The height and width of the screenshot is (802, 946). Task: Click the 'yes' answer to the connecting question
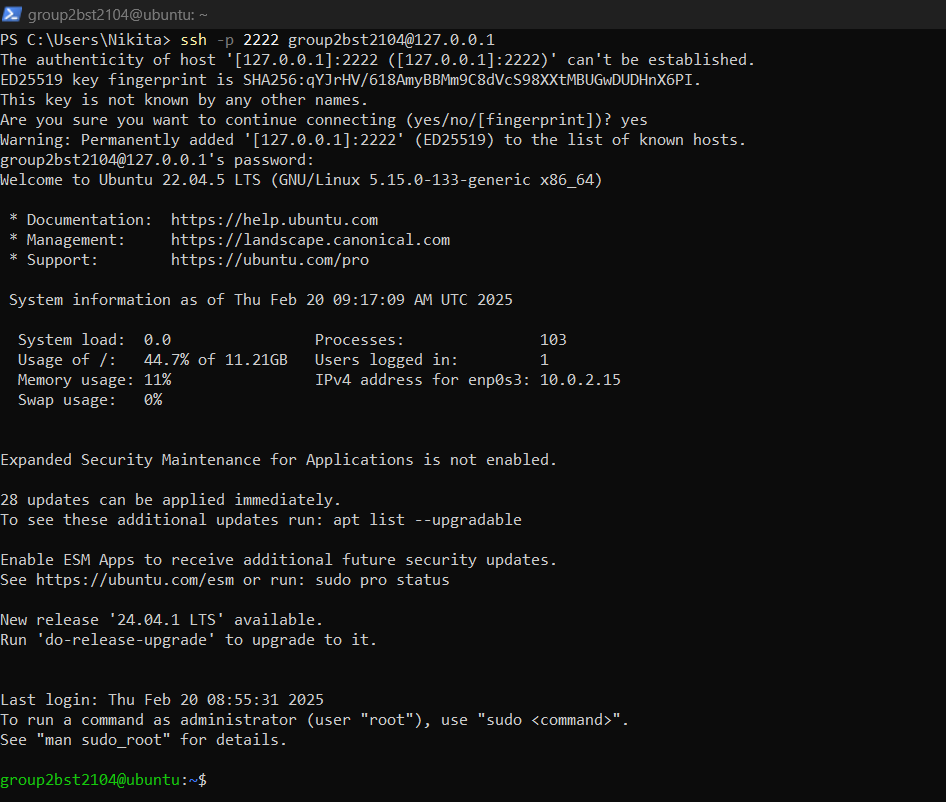click(x=634, y=120)
